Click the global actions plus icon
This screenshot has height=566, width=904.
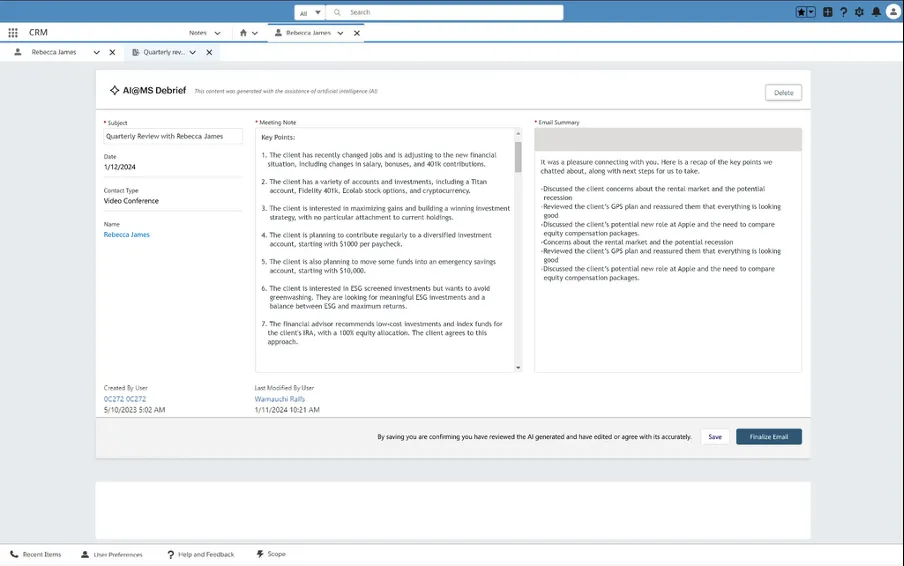[828, 12]
